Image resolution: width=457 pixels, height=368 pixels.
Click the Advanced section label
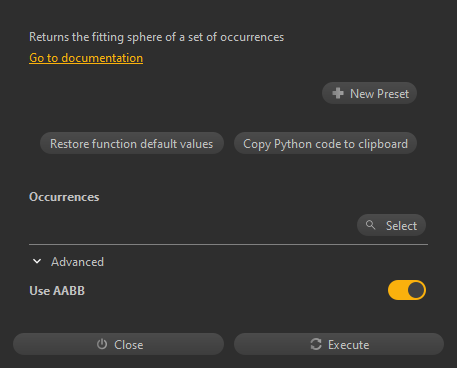(77, 262)
